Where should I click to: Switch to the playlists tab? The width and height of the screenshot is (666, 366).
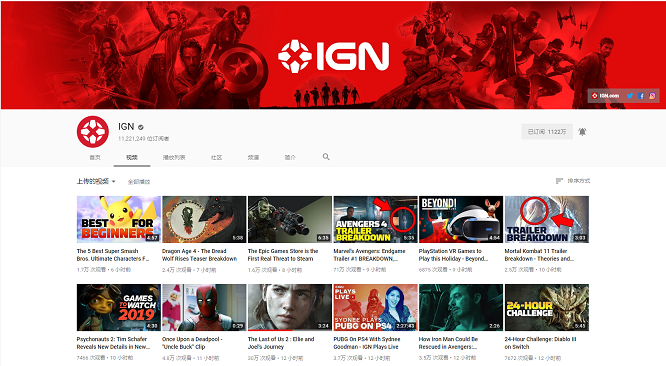tap(174, 157)
